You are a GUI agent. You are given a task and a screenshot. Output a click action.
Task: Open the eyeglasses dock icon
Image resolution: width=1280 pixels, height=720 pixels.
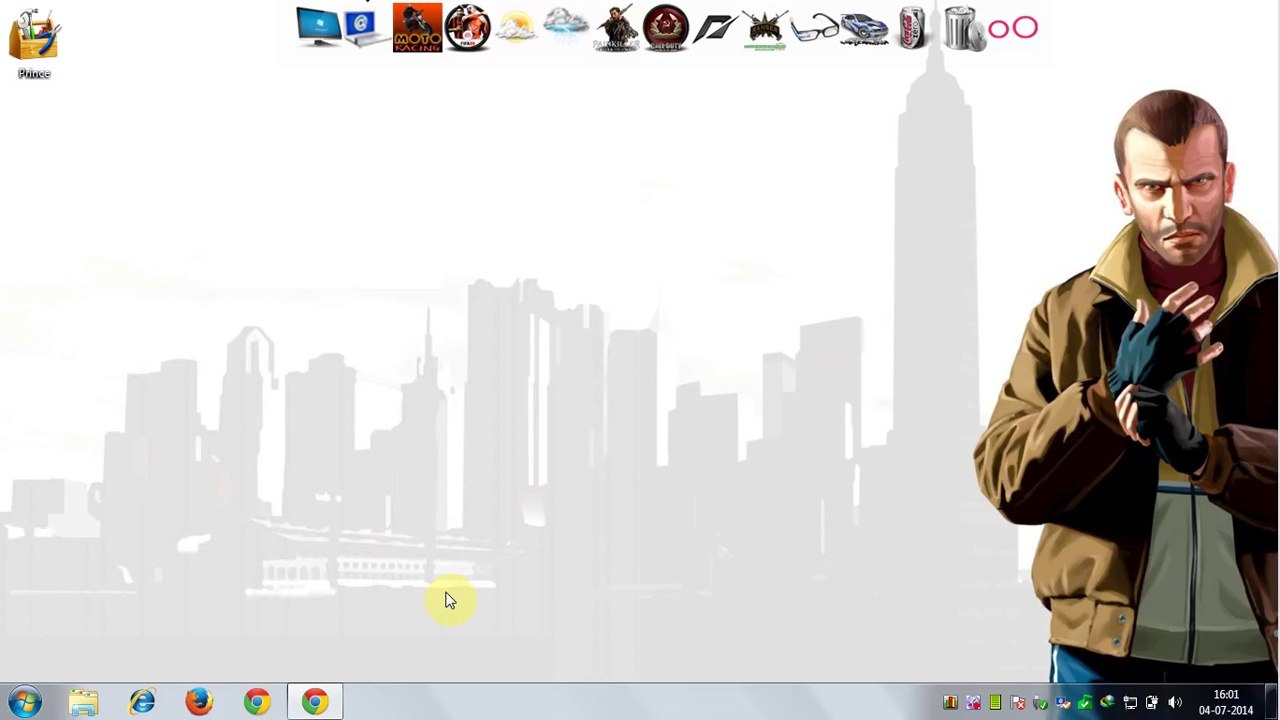tap(814, 28)
